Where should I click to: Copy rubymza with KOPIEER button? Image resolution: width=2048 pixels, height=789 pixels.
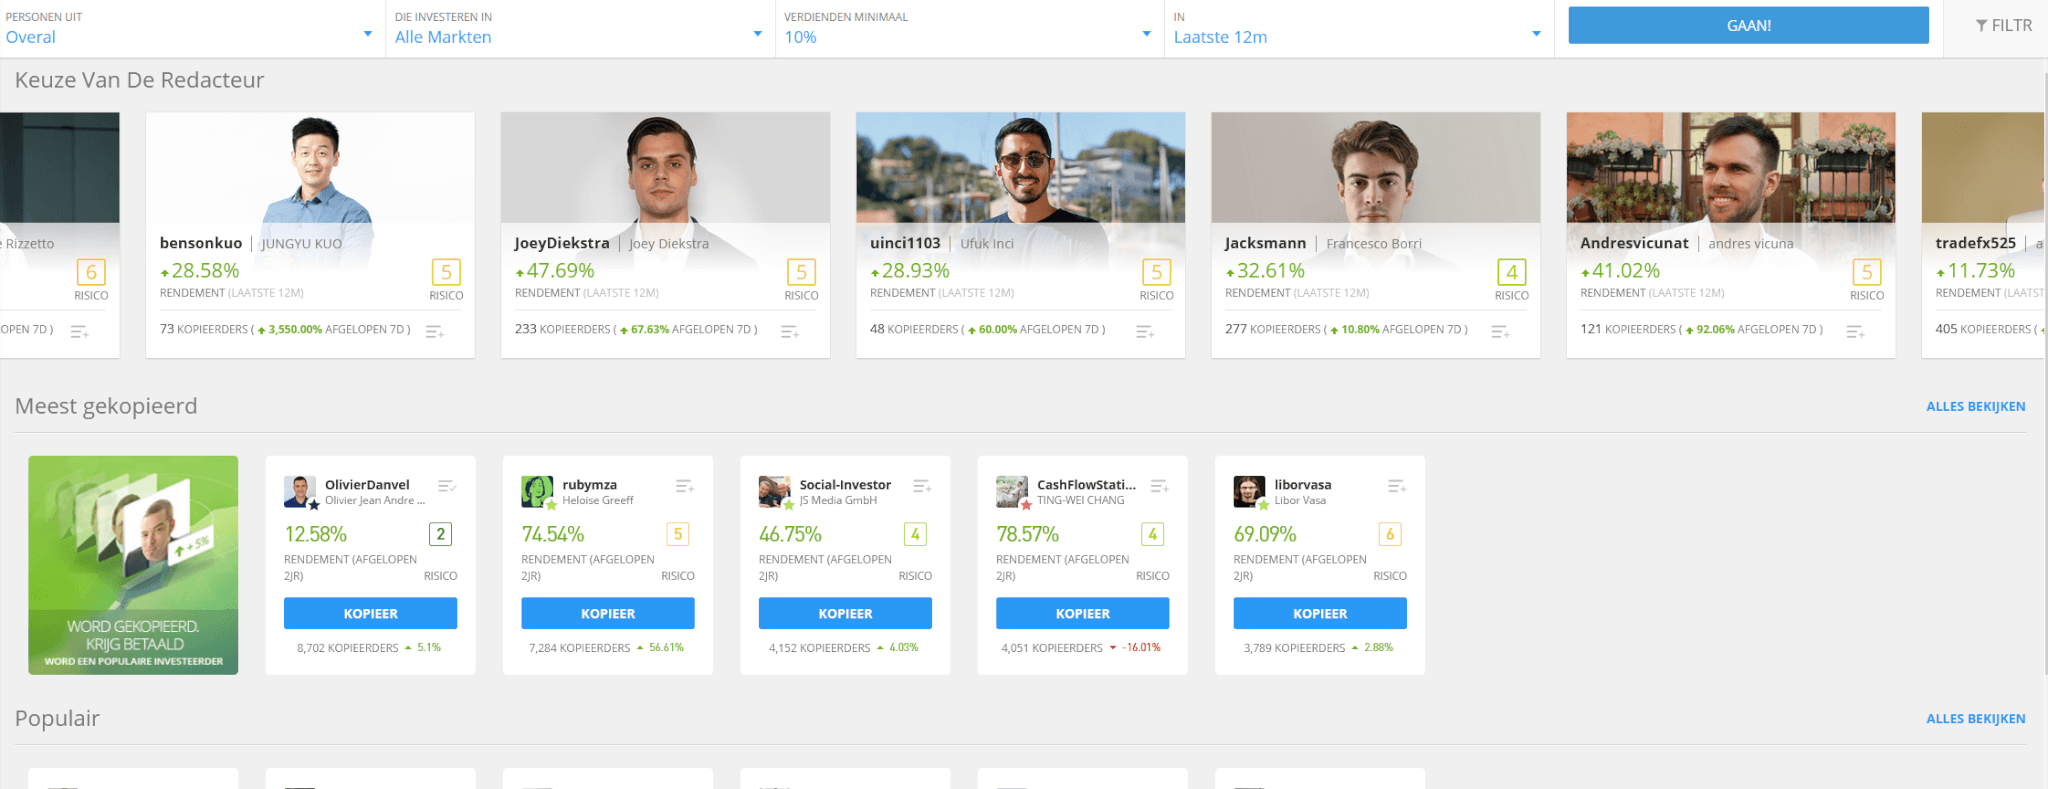[x=608, y=613]
